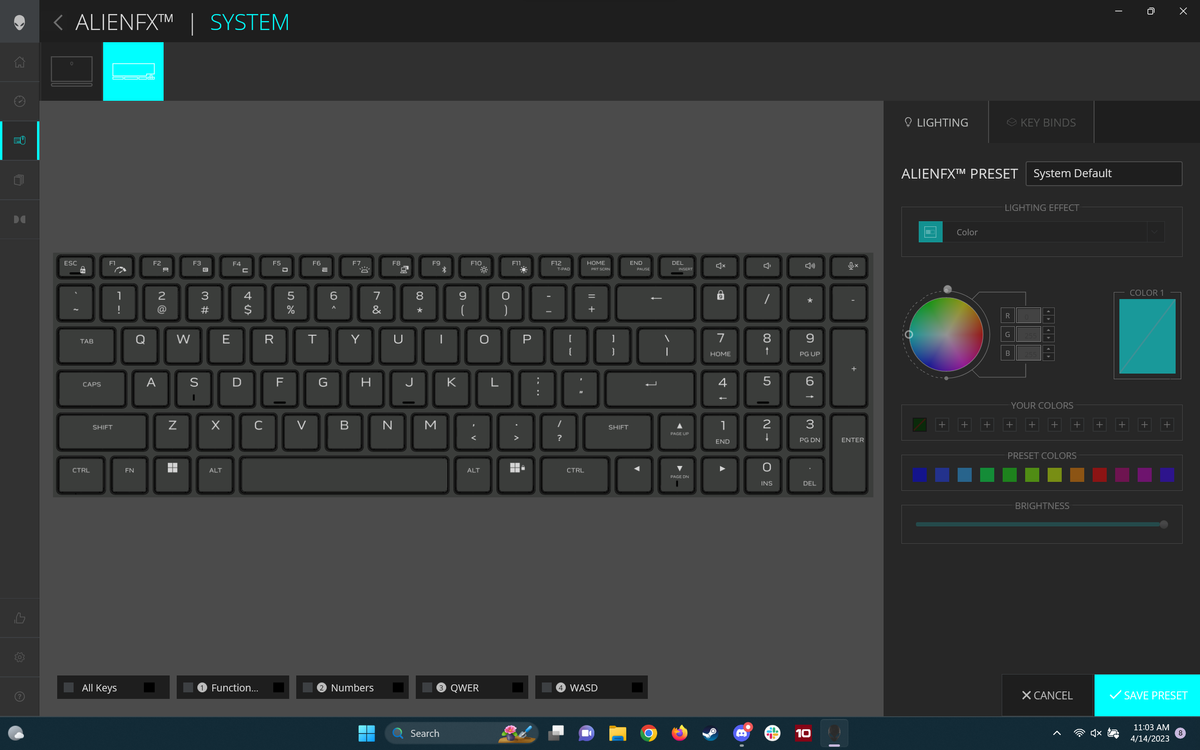
Task: Open the library pages sidebar icon
Action: 19,180
